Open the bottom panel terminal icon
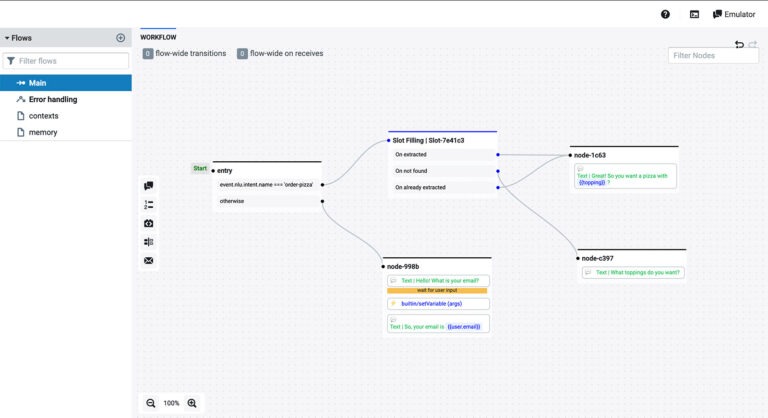The height and width of the screenshot is (418, 768). (695, 14)
